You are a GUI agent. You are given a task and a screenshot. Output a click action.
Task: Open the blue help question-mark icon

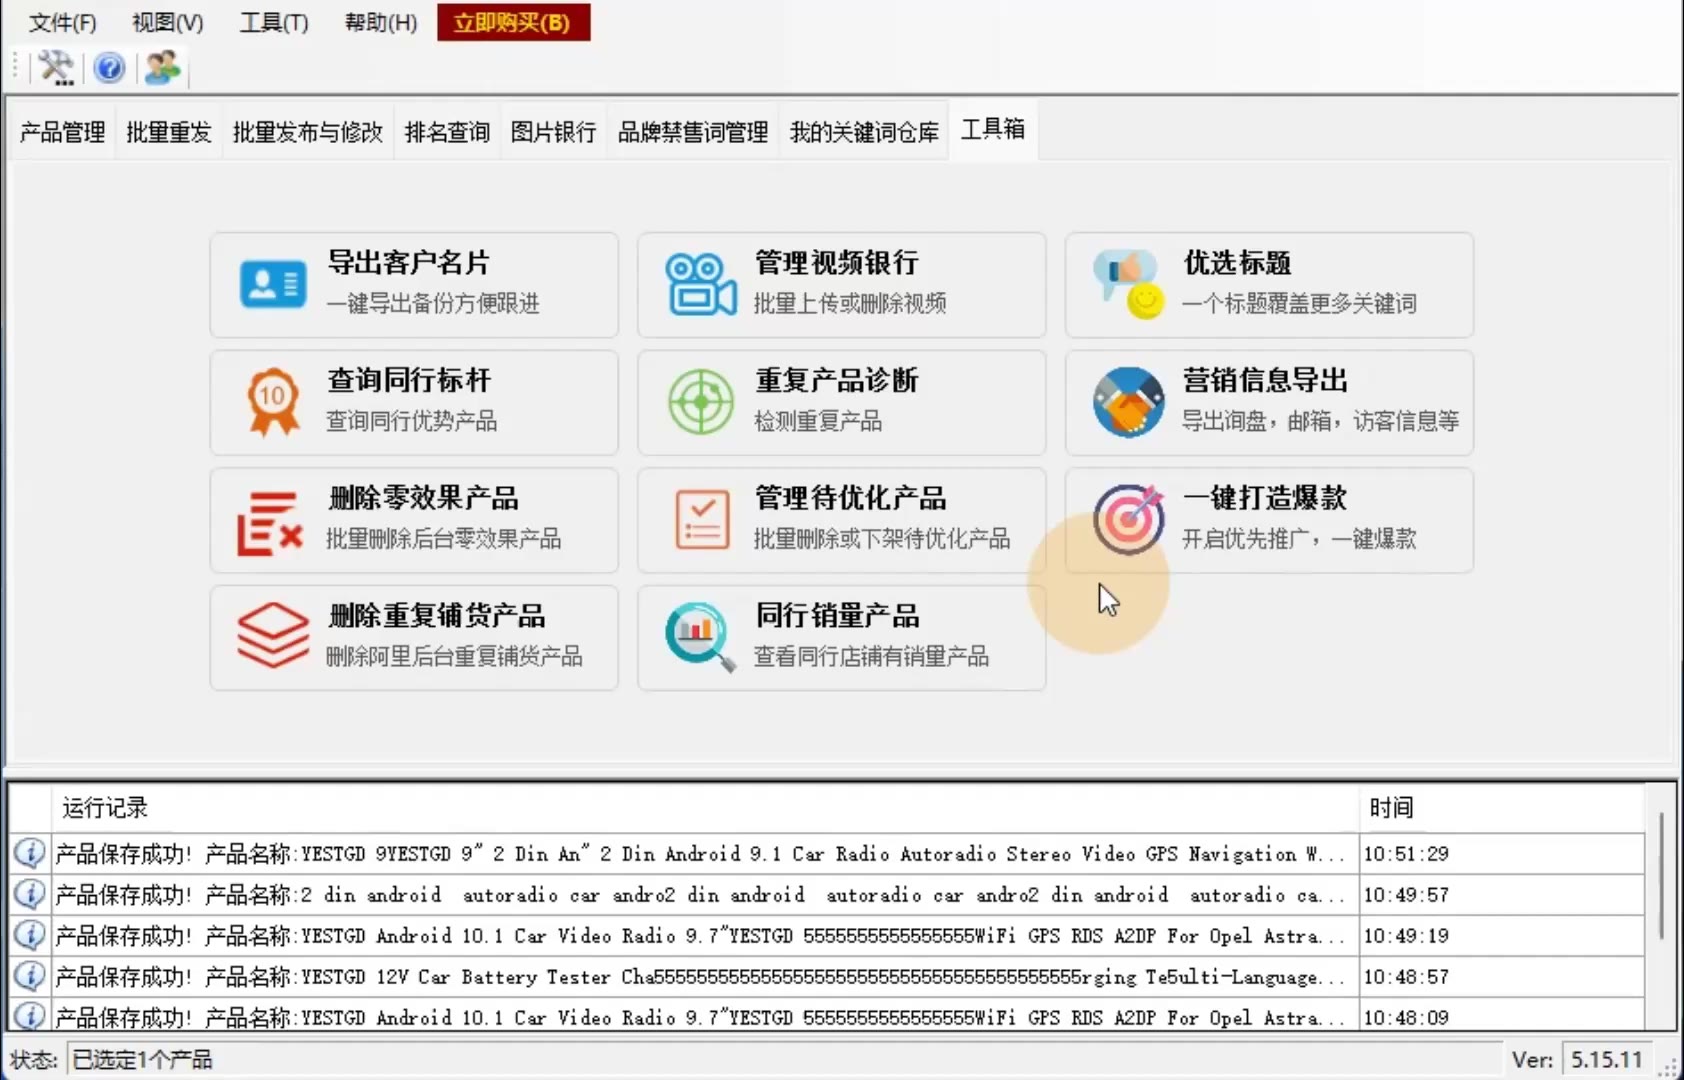(x=109, y=68)
